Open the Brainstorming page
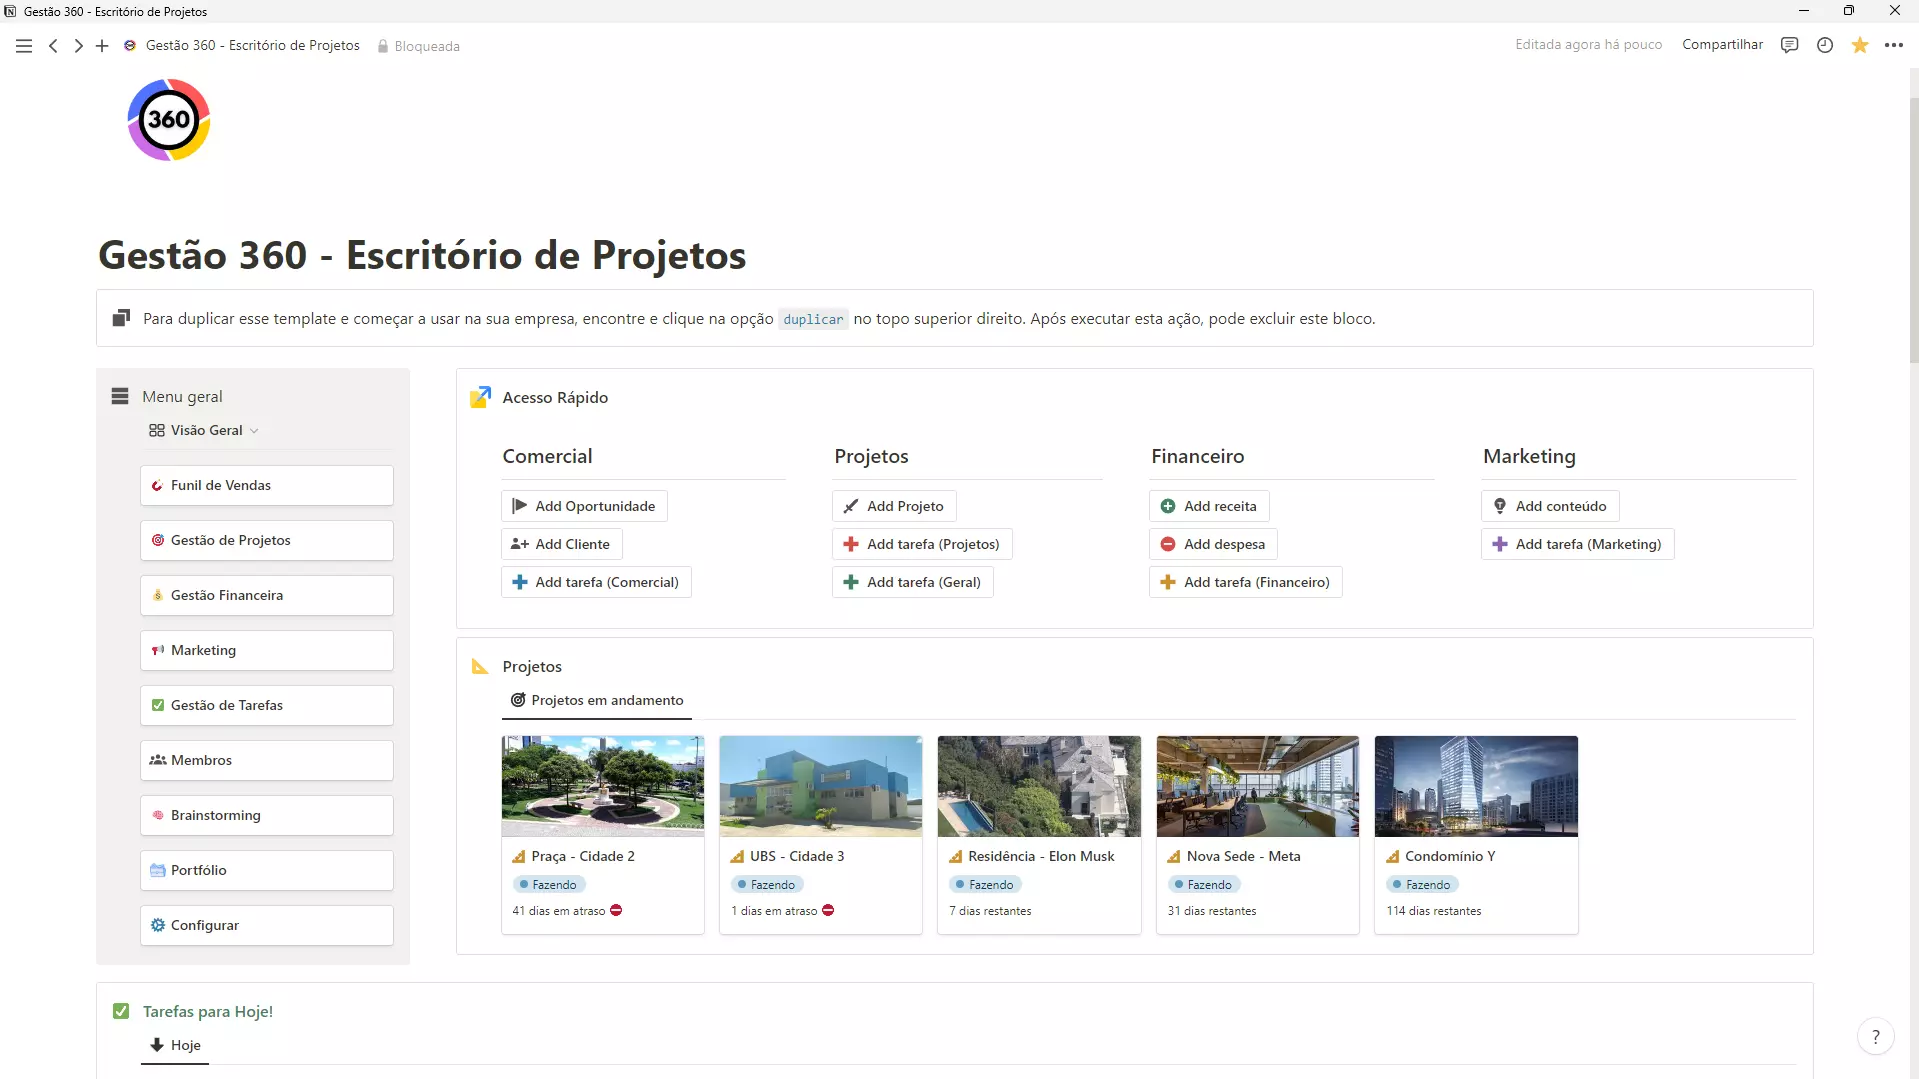The height and width of the screenshot is (1079, 1919). pos(267,815)
